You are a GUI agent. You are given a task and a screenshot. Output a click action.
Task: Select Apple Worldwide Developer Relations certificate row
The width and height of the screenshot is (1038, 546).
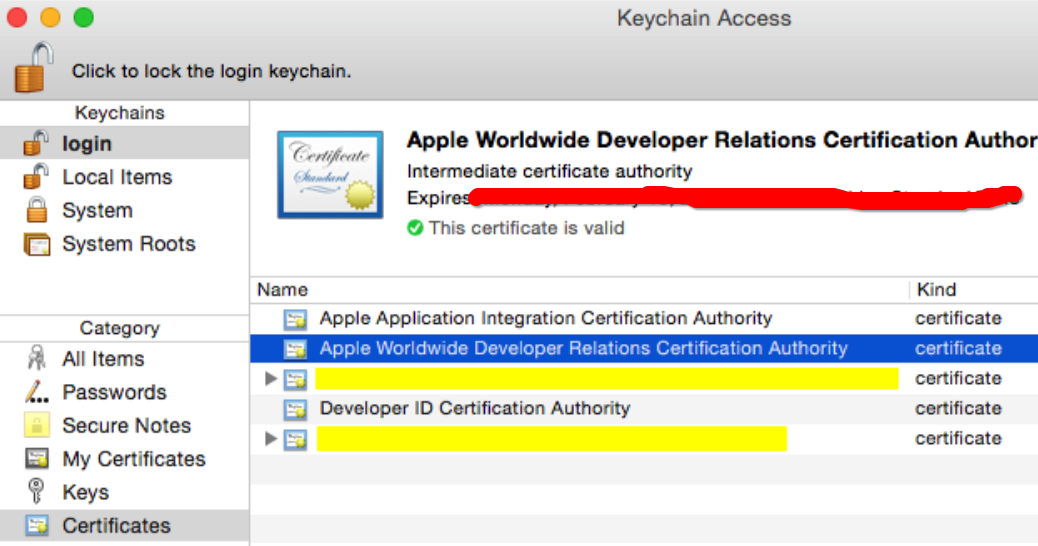click(x=583, y=348)
